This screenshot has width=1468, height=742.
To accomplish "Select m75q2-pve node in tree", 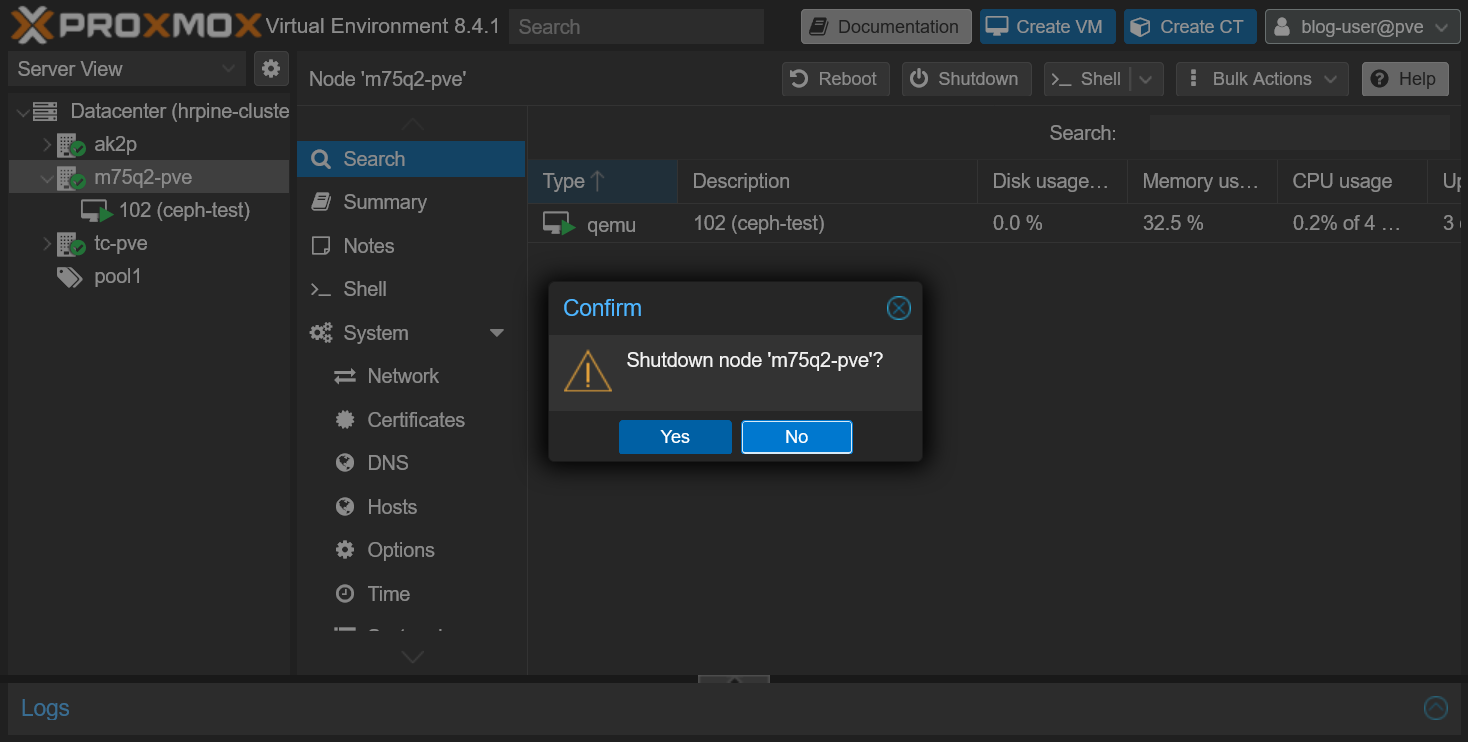I will click(x=143, y=177).
